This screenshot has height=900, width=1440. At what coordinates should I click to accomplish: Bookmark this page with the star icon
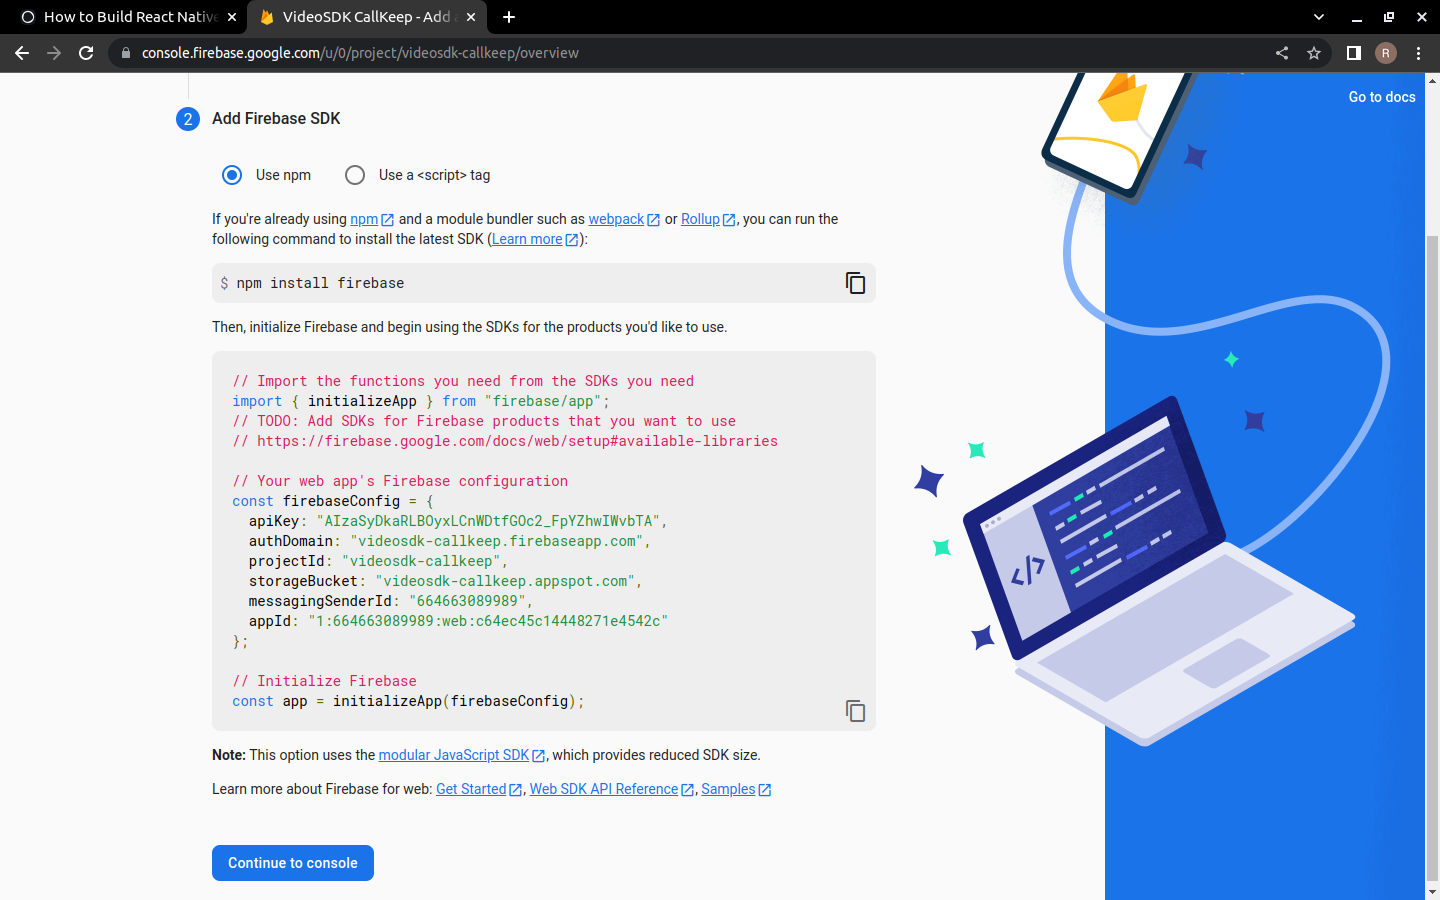click(x=1314, y=53)
